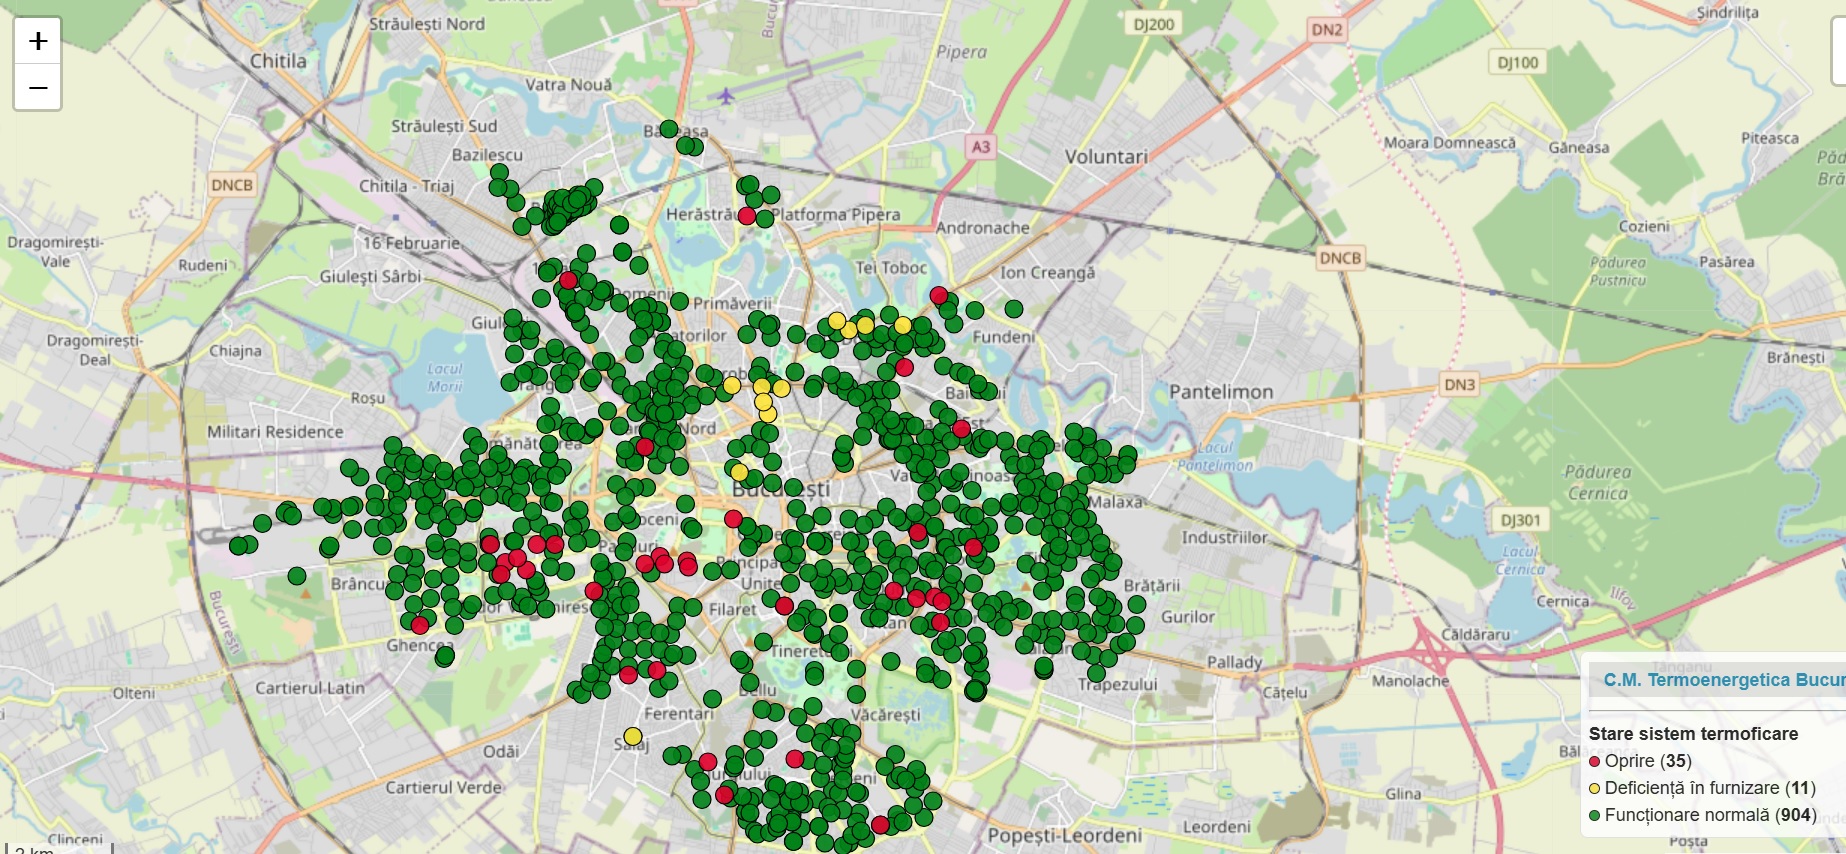Click the yellow Deficiență în furnizare swatch
This screenshot has height=854, width=1846.
(x=1594, y=789)
